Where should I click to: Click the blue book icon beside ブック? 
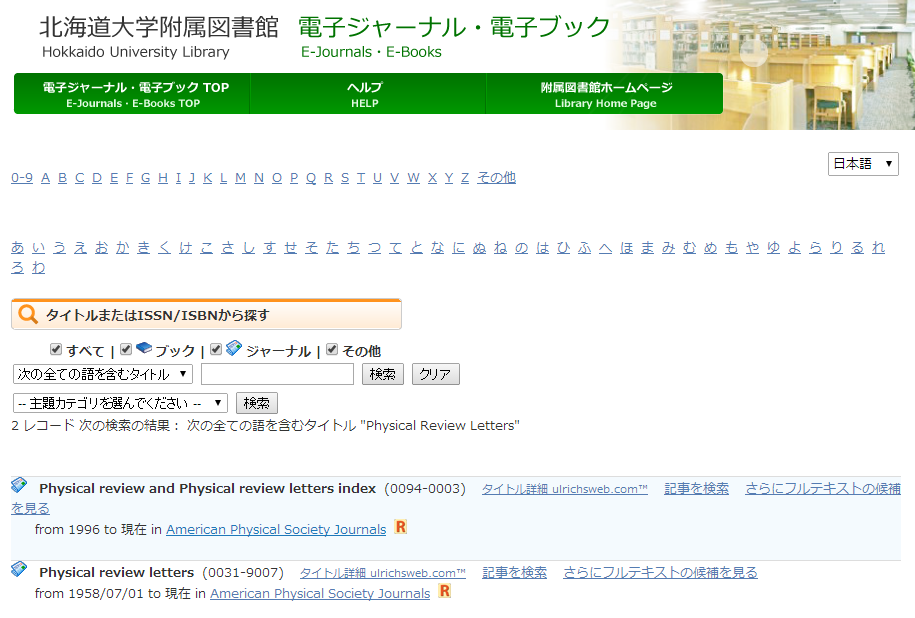pos(144,348)
